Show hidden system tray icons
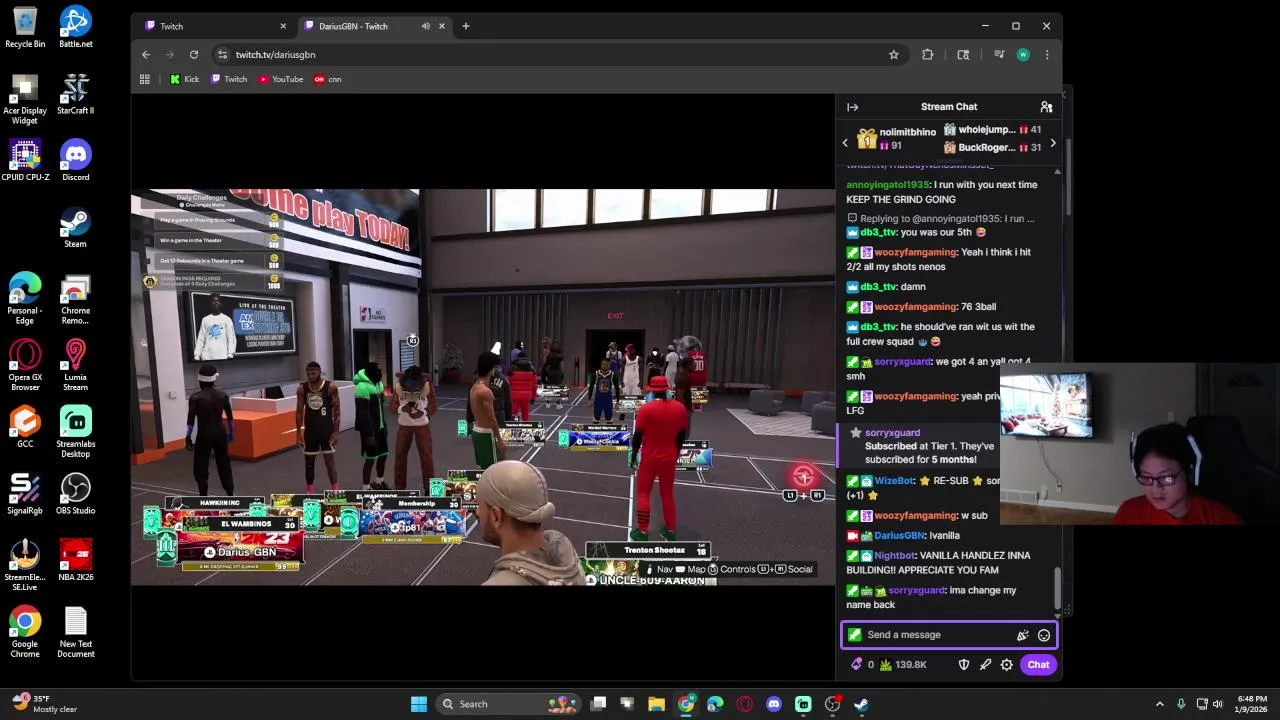The width and height of the screenshot is (1280, 720). pos(1160,704)
